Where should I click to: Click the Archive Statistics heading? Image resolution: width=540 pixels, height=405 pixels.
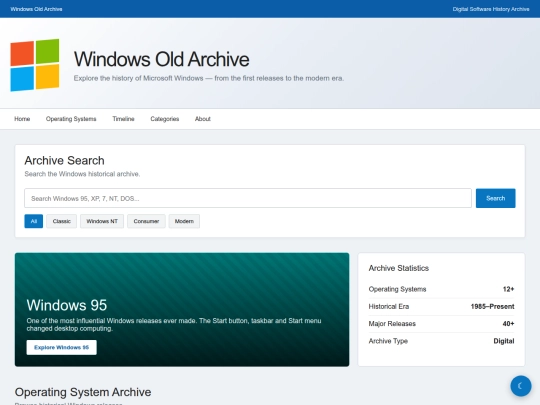pos(398,268)
